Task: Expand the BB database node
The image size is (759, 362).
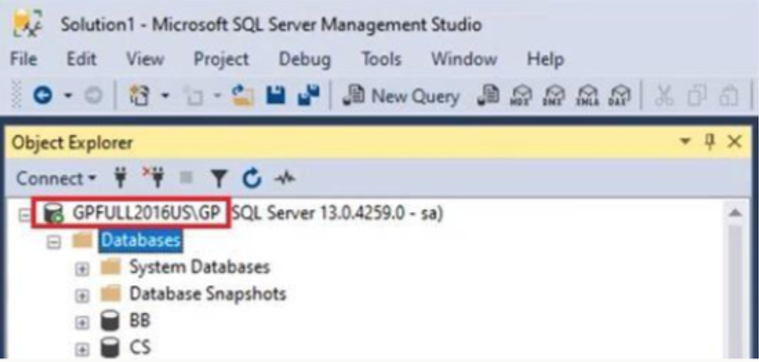Action: pyautogui.click(x=82, y=323)
